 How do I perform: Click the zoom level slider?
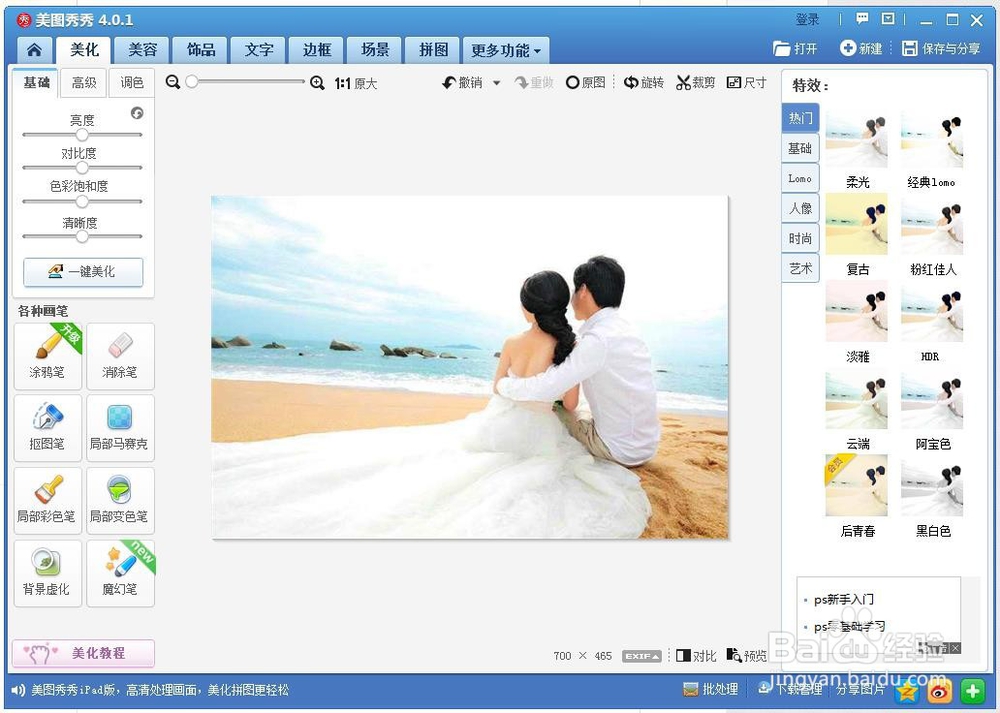[246, 82]
